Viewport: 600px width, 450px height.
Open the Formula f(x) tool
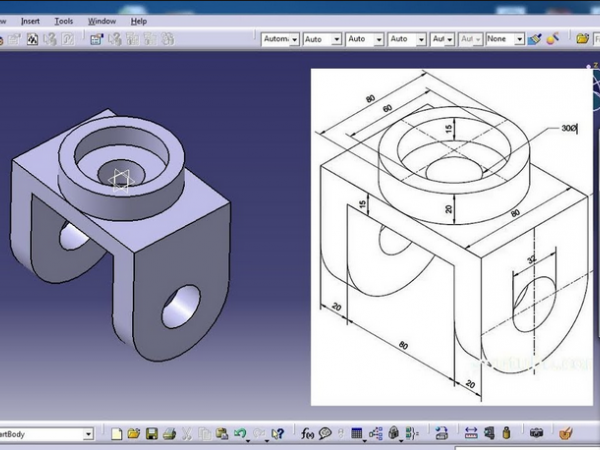click(307, 434)
